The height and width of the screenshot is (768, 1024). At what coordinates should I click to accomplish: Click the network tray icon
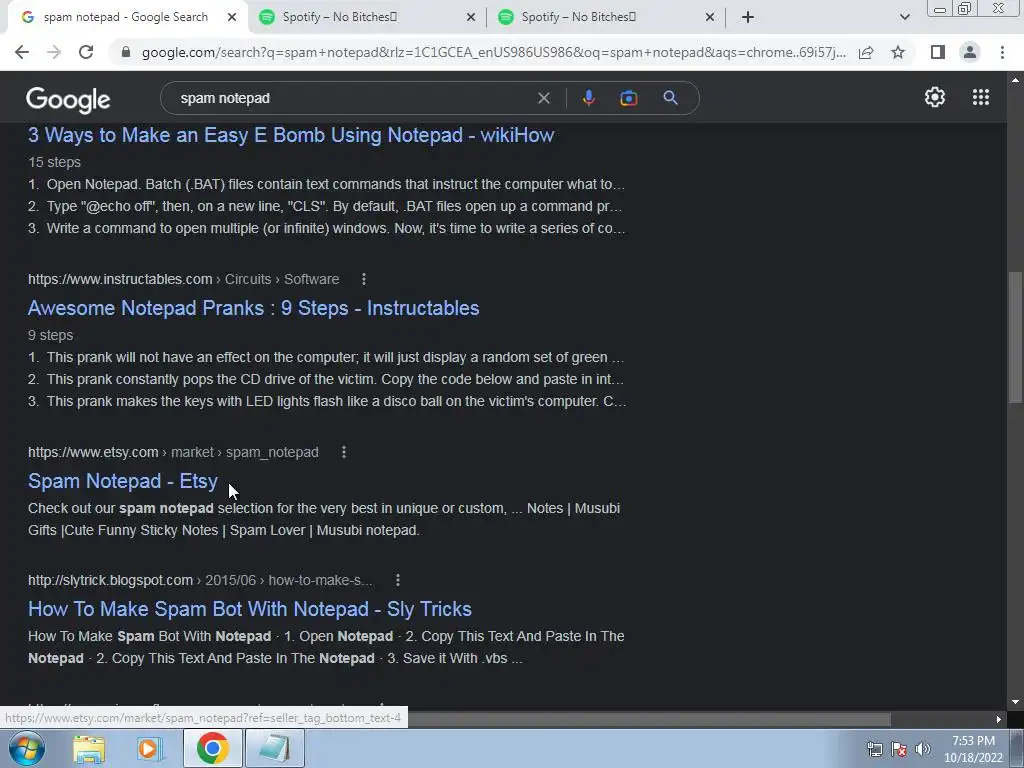click(x=874, y=748)
